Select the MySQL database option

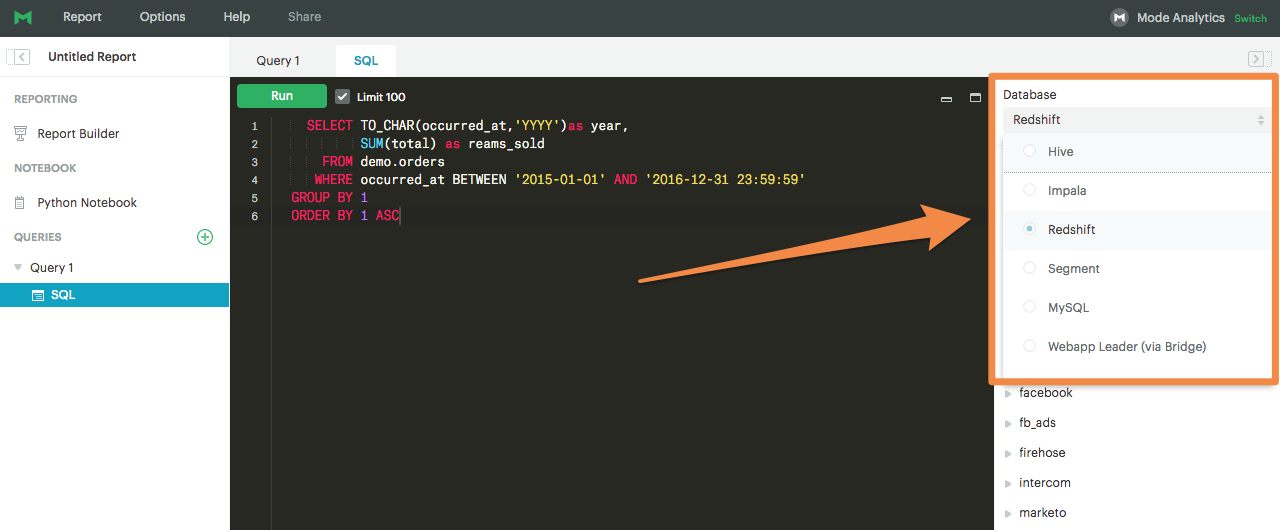(1137, 308)
